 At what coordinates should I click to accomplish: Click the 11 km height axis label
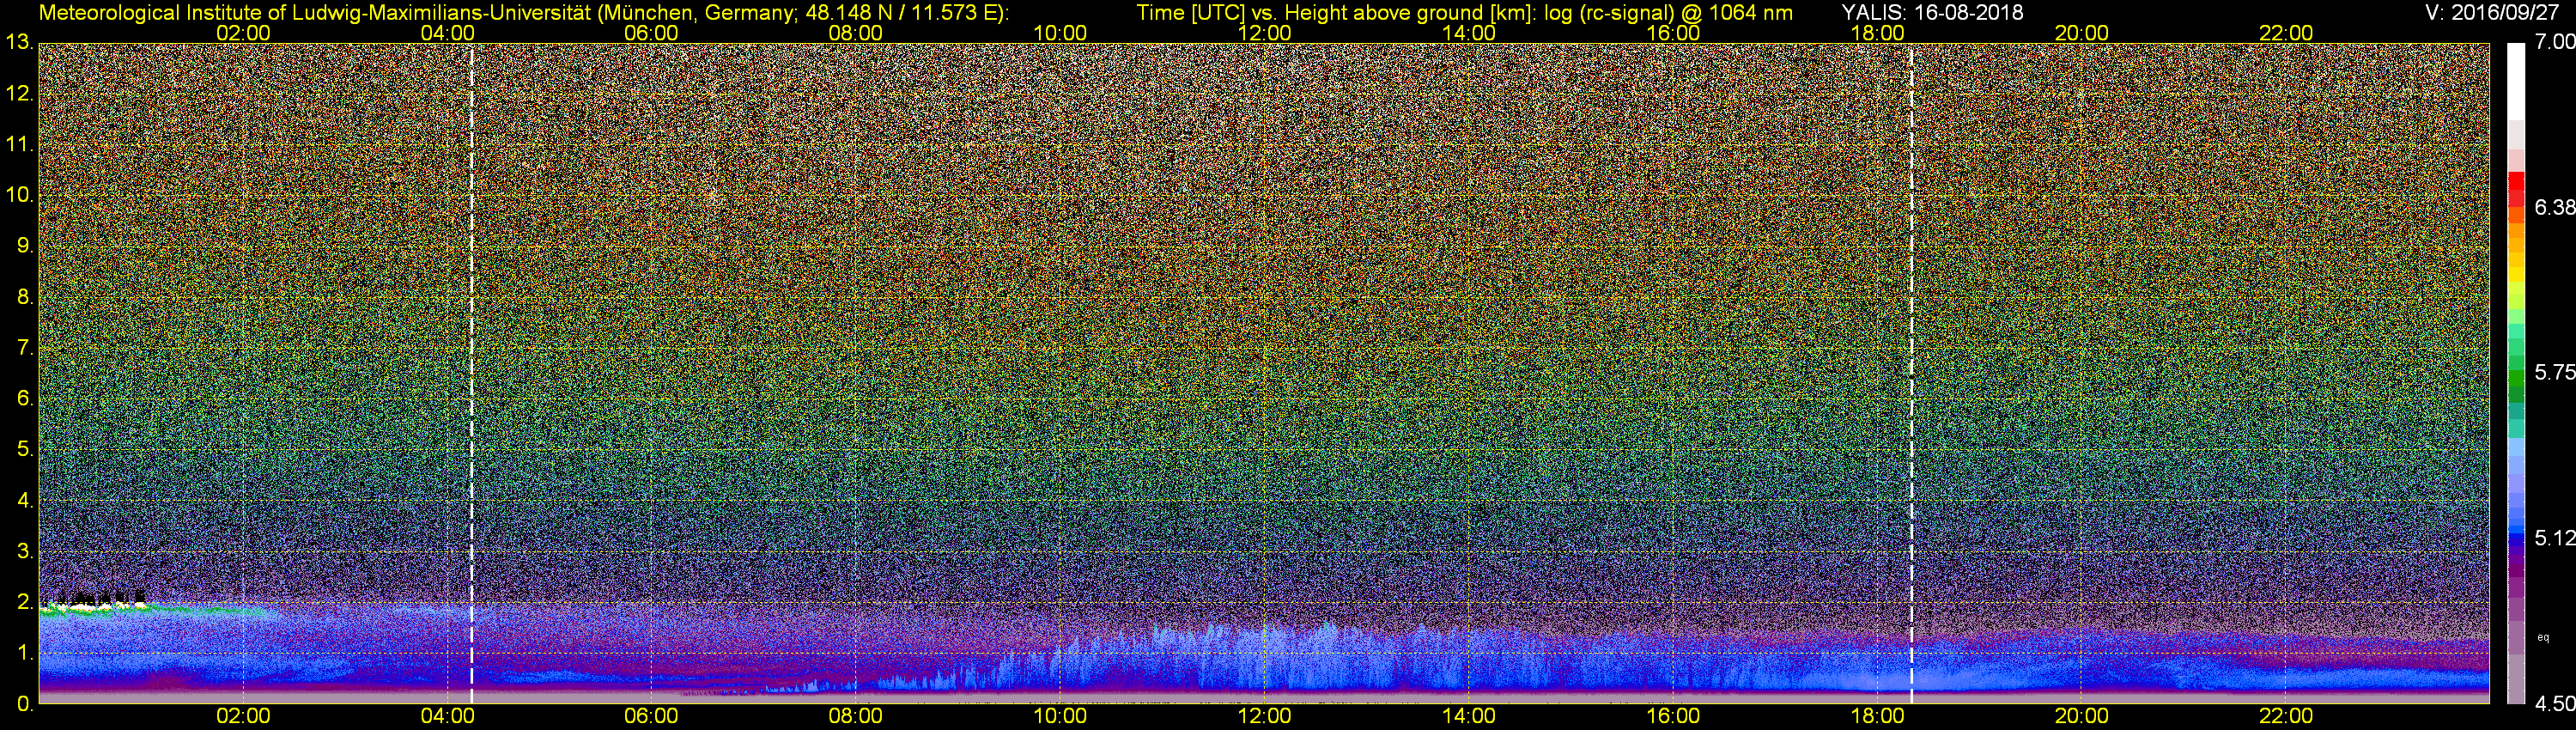(19, 145)
